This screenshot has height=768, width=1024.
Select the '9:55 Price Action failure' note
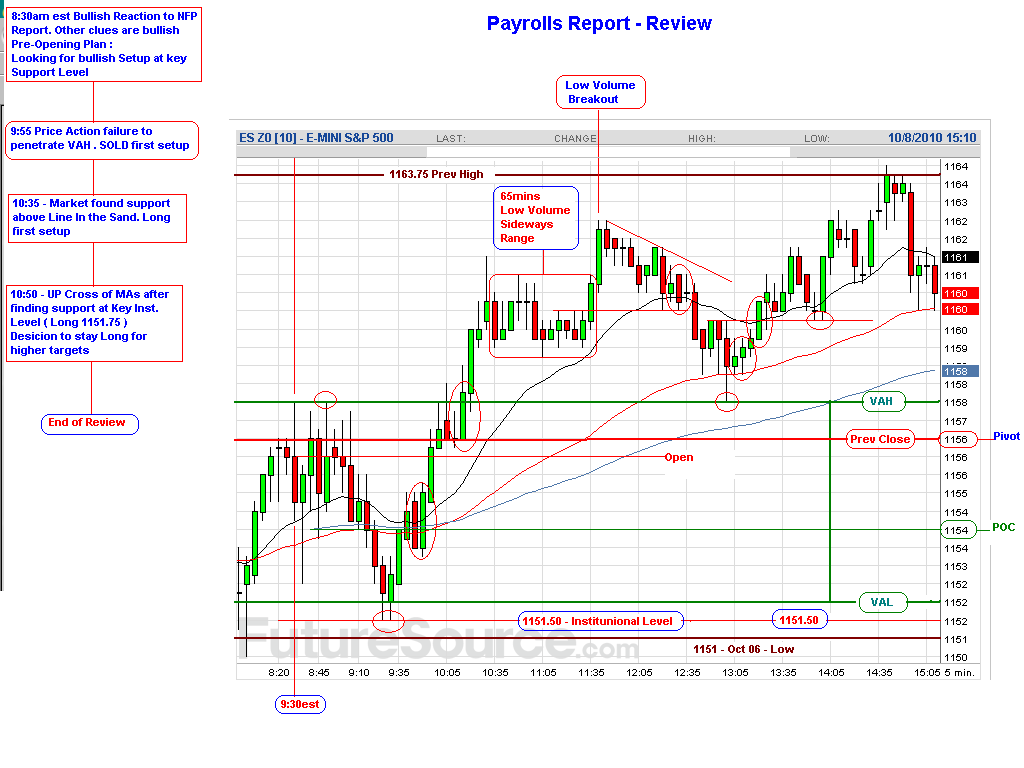point(102,140)
